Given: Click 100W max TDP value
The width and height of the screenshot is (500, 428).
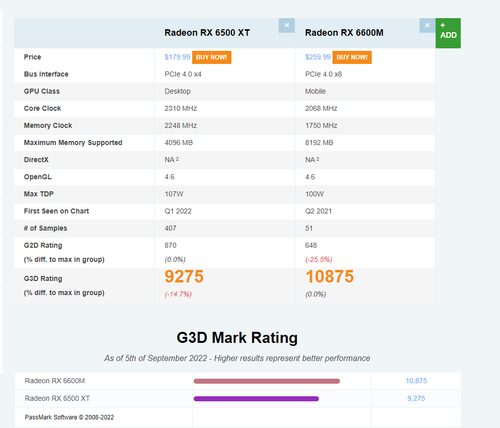Looking at the screenshot, I should (315, 194).
